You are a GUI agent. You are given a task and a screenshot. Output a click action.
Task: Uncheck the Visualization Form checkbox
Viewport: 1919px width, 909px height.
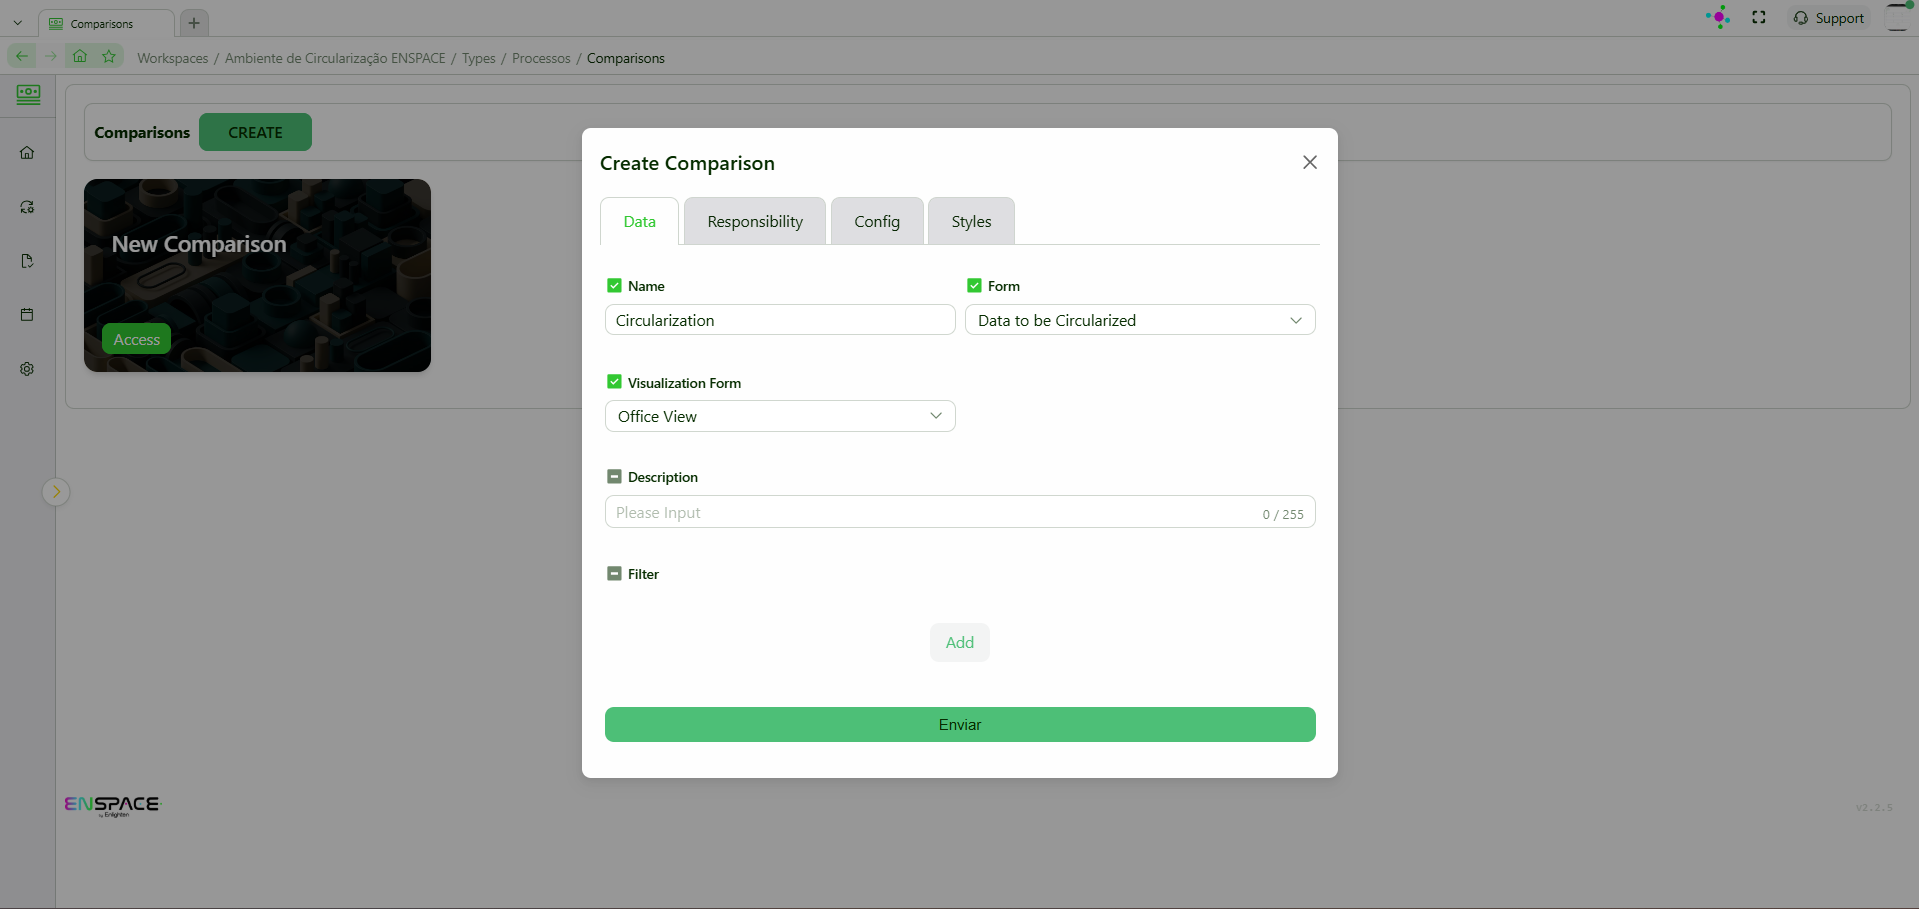614,382
